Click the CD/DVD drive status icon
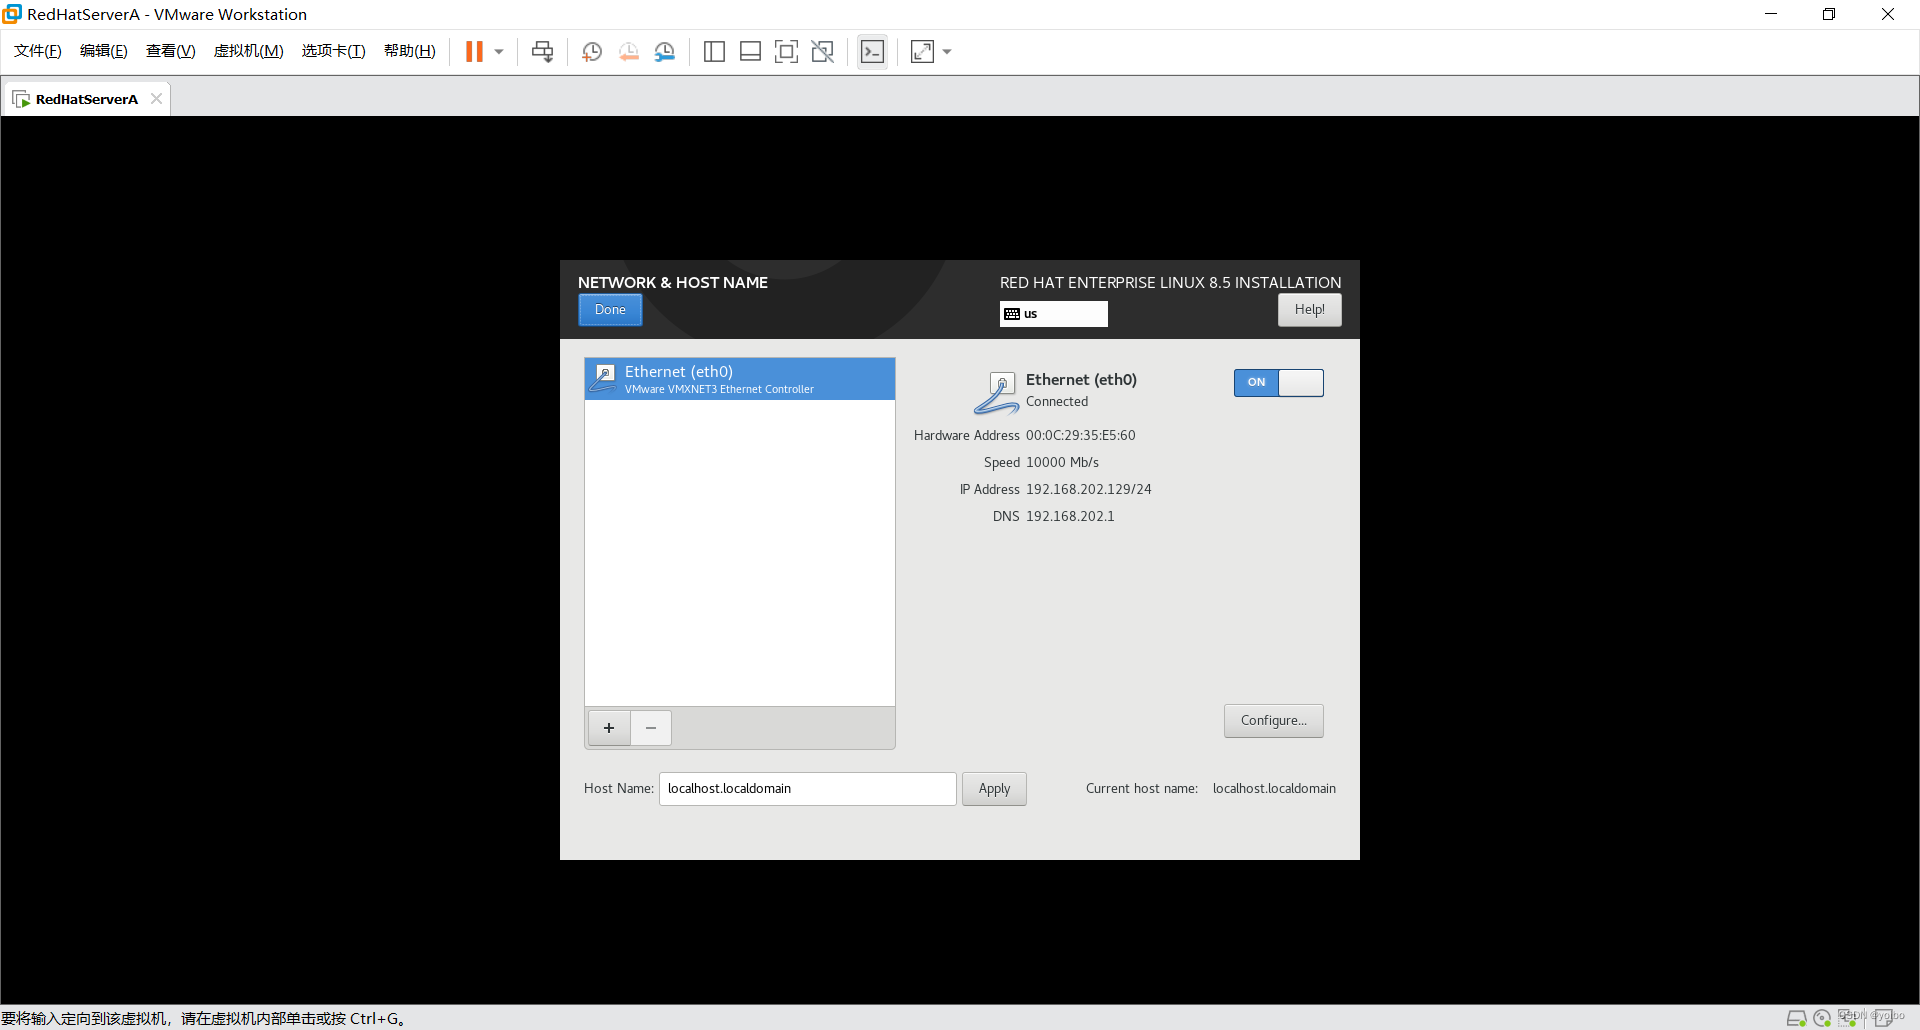1920x1030 pixels. pyautogui.click(x=1822, y=1018)
